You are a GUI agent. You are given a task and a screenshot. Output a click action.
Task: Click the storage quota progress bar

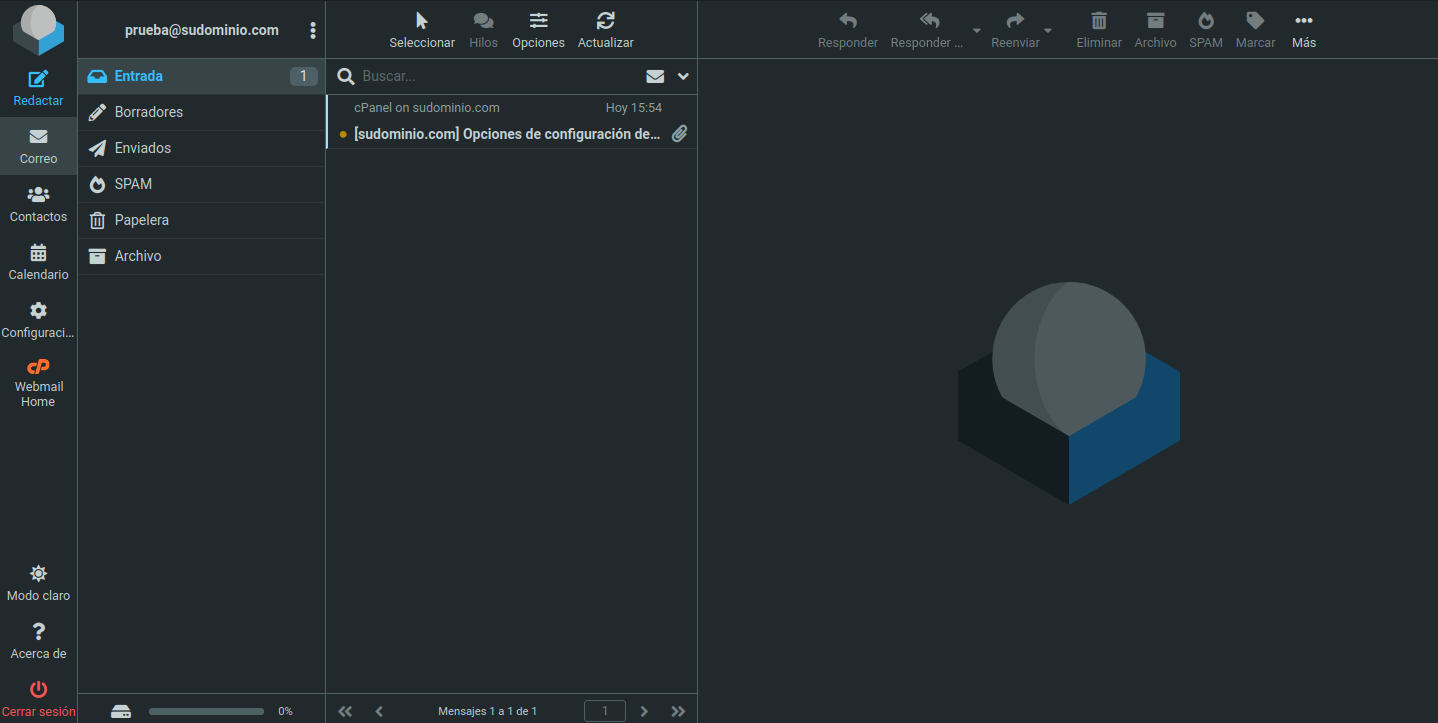(x=207, y=711)
